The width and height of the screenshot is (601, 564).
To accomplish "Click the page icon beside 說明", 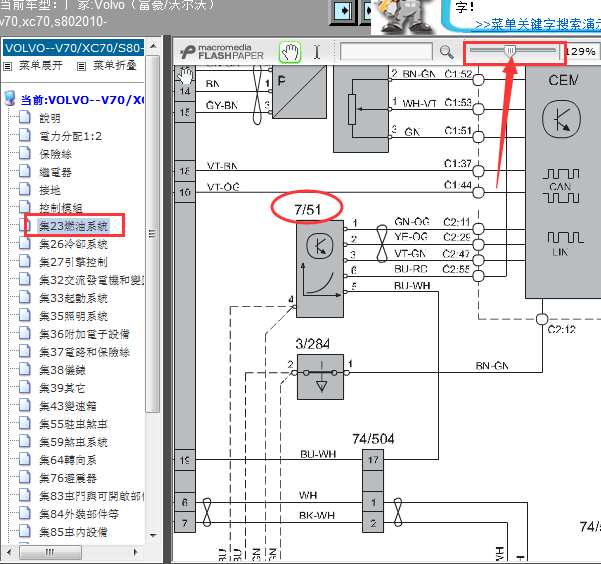I will pos(25,117).
